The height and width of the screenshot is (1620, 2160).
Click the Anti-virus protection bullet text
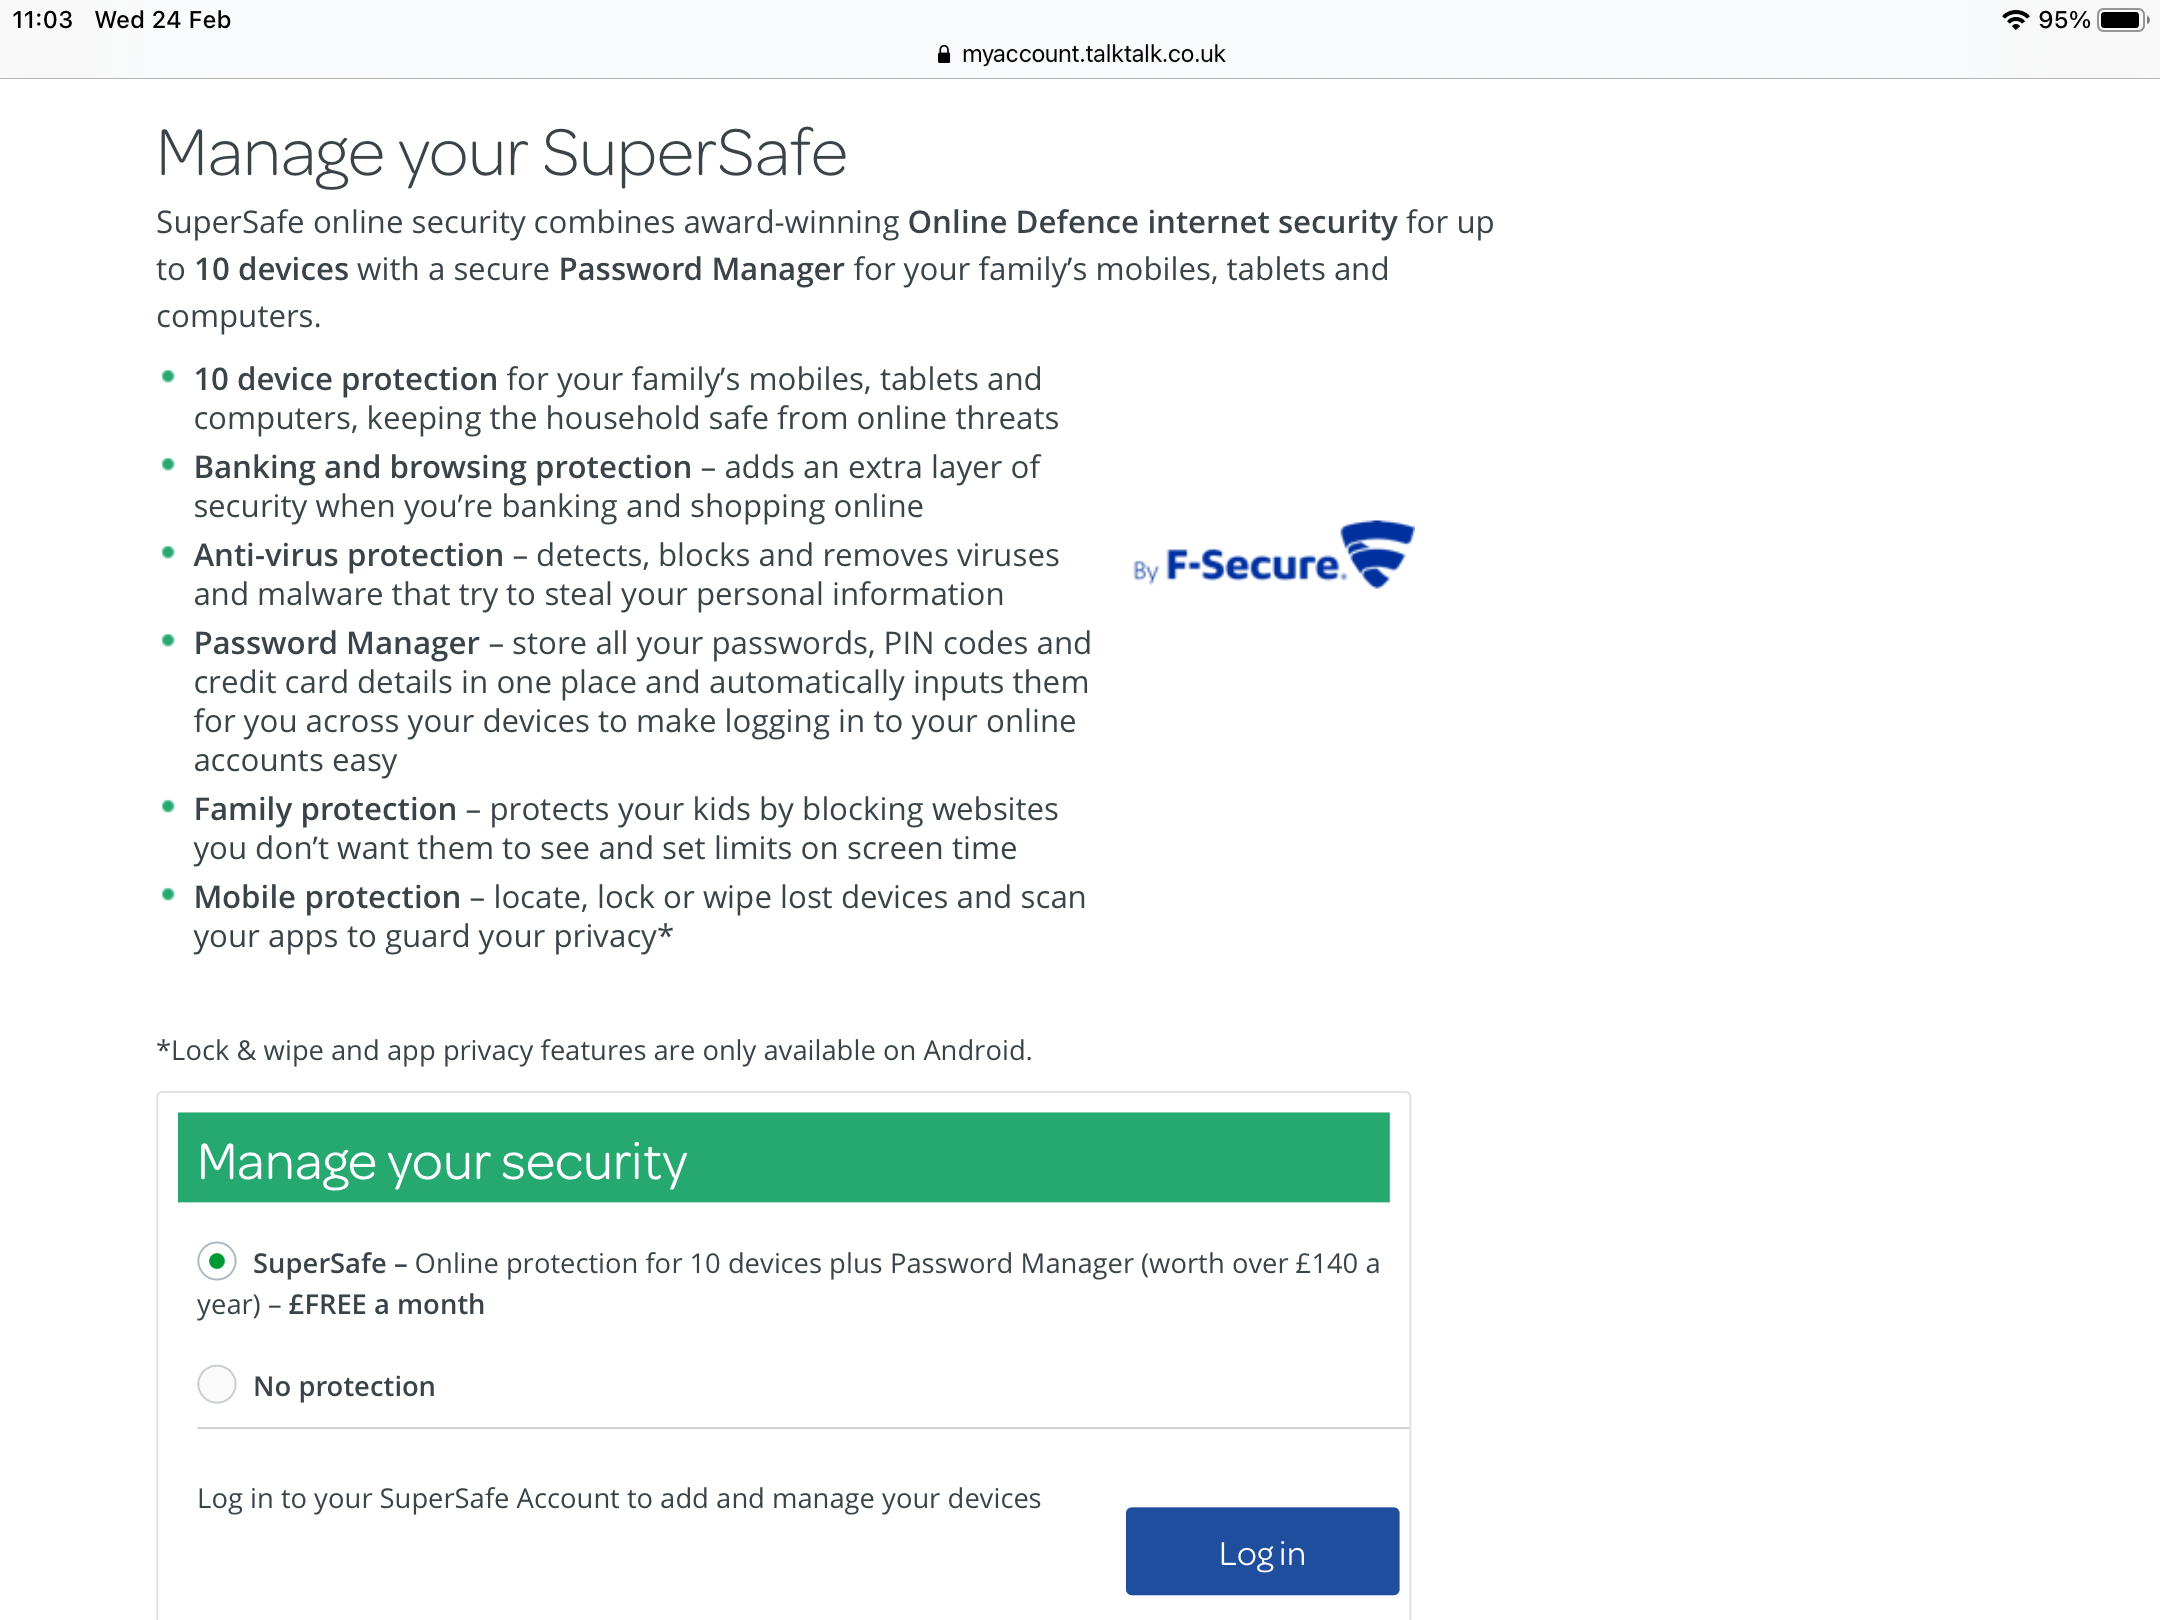point(348,555)
